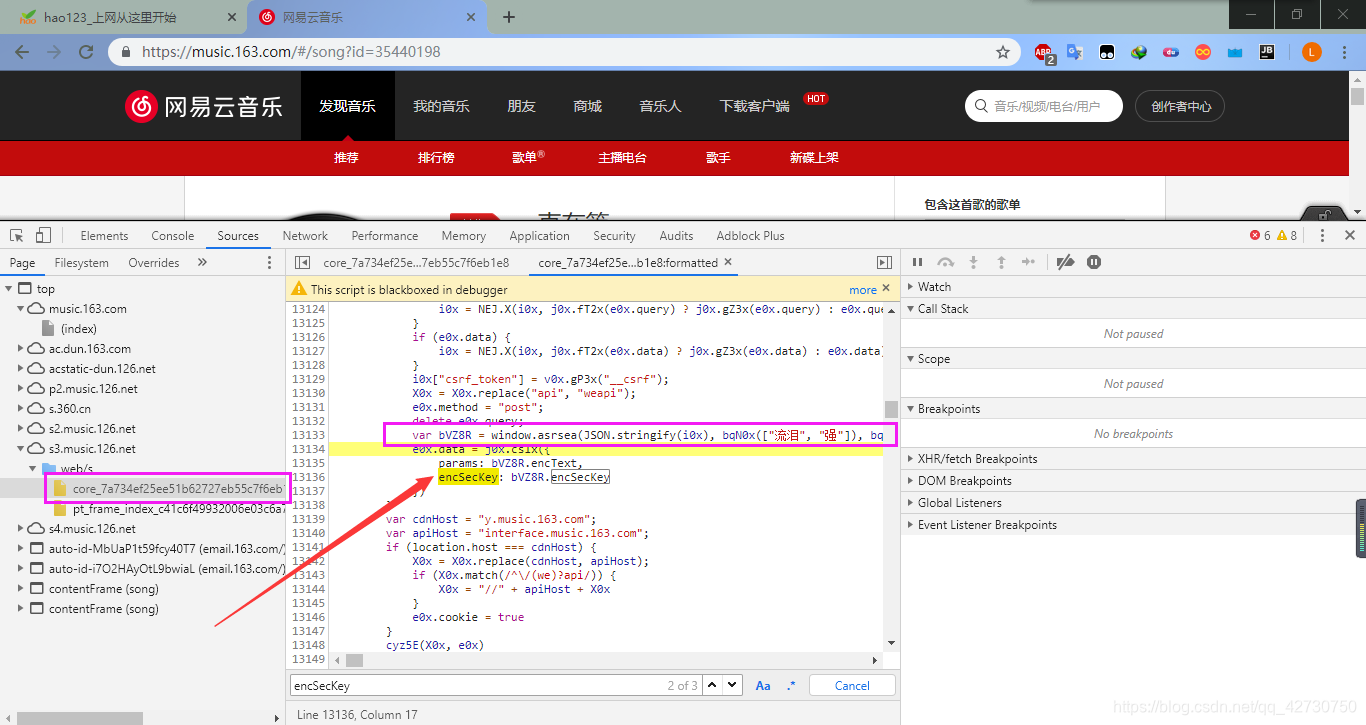The image size is (1366, 725).
Task: Click the music search input field
Action: point(1044,106)
